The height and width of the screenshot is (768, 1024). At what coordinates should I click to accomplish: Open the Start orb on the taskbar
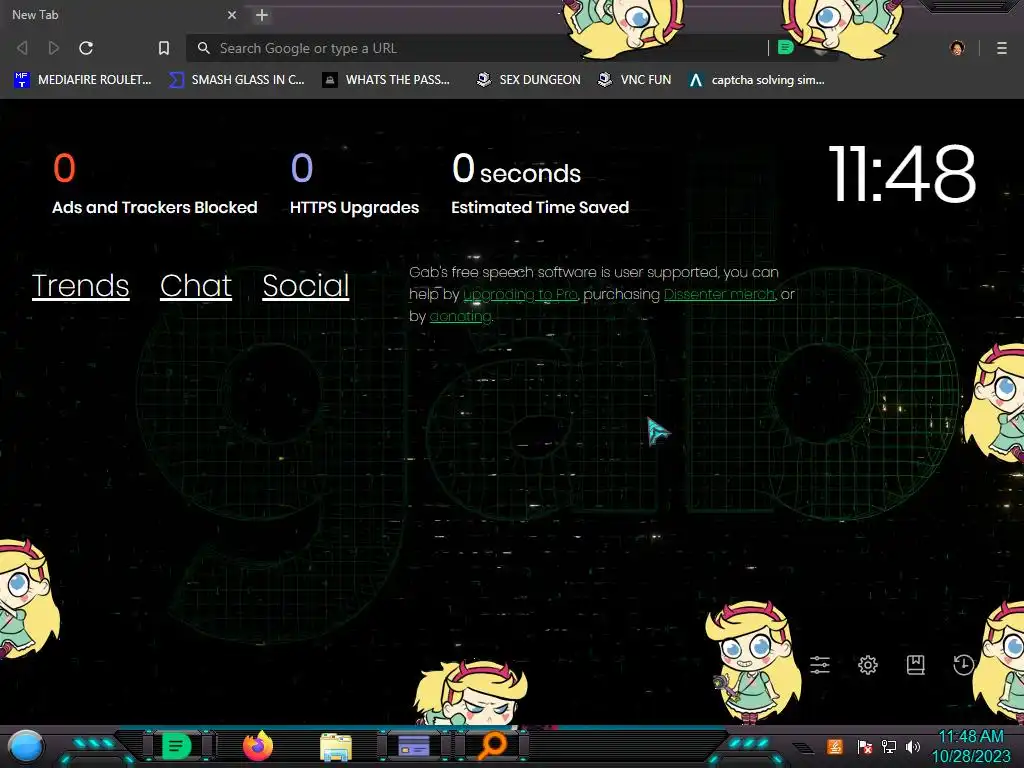(26, 747)
